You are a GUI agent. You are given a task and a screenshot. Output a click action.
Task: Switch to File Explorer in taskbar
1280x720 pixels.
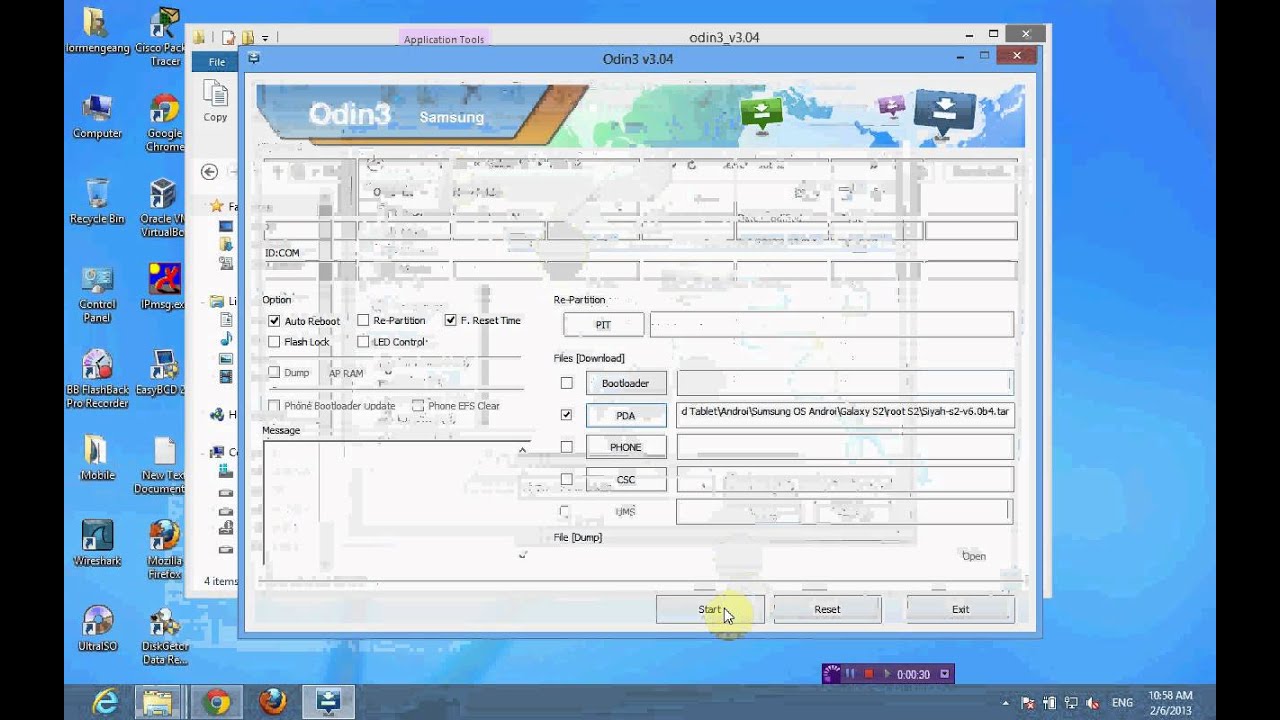tap(159, 702)
